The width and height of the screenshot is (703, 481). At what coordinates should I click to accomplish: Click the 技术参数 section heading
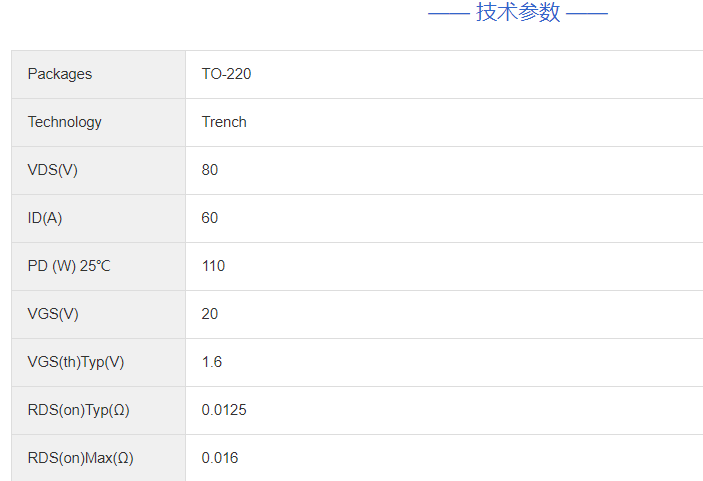[x=518, y=13]
